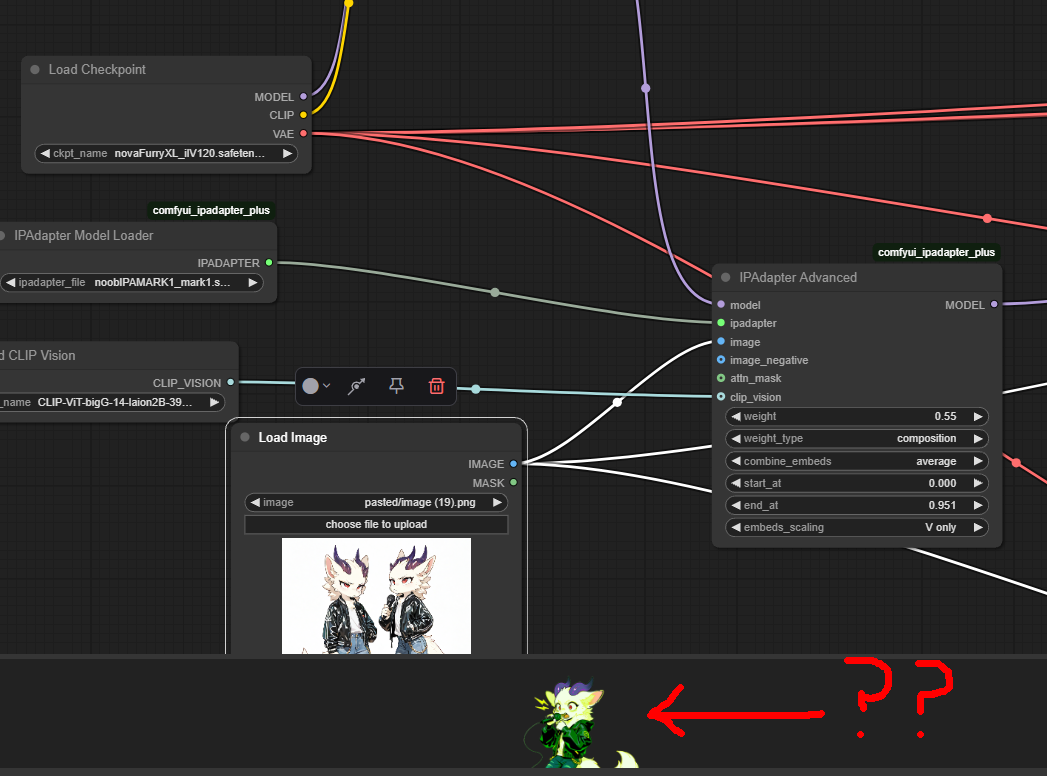1047x776 pixels.
Task: Decrease weight with left arrow
Action: pyautogui.click(x=736, y=416)
